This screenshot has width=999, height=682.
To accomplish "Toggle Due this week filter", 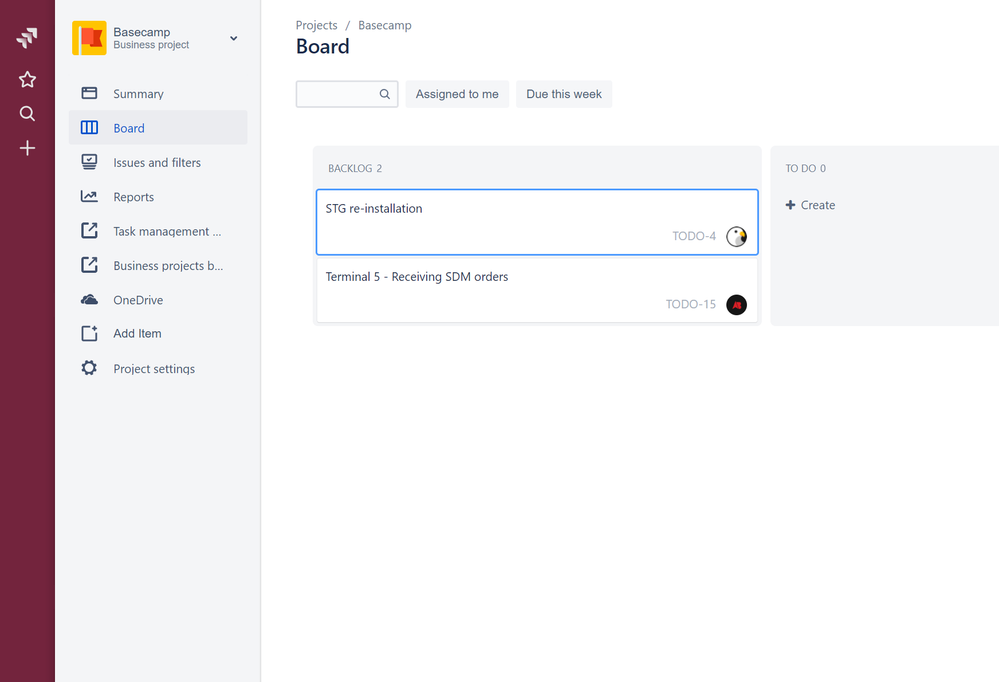I will [564, 94].
